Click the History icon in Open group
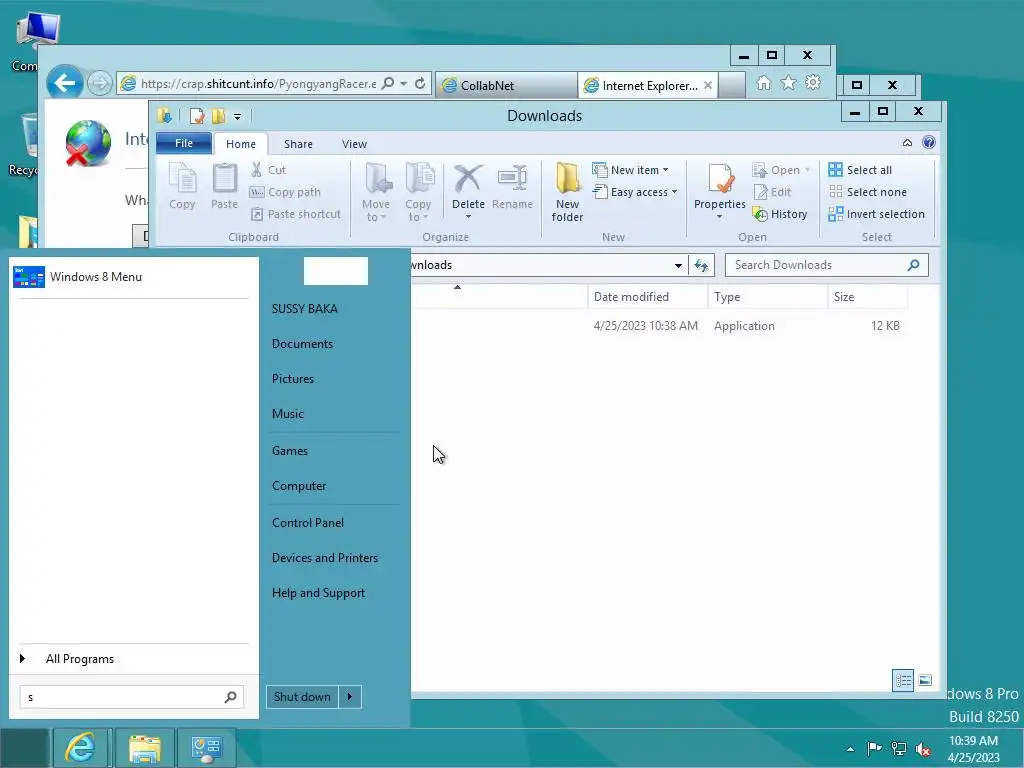The image size is (1024, 768). [x=760, y=214]
